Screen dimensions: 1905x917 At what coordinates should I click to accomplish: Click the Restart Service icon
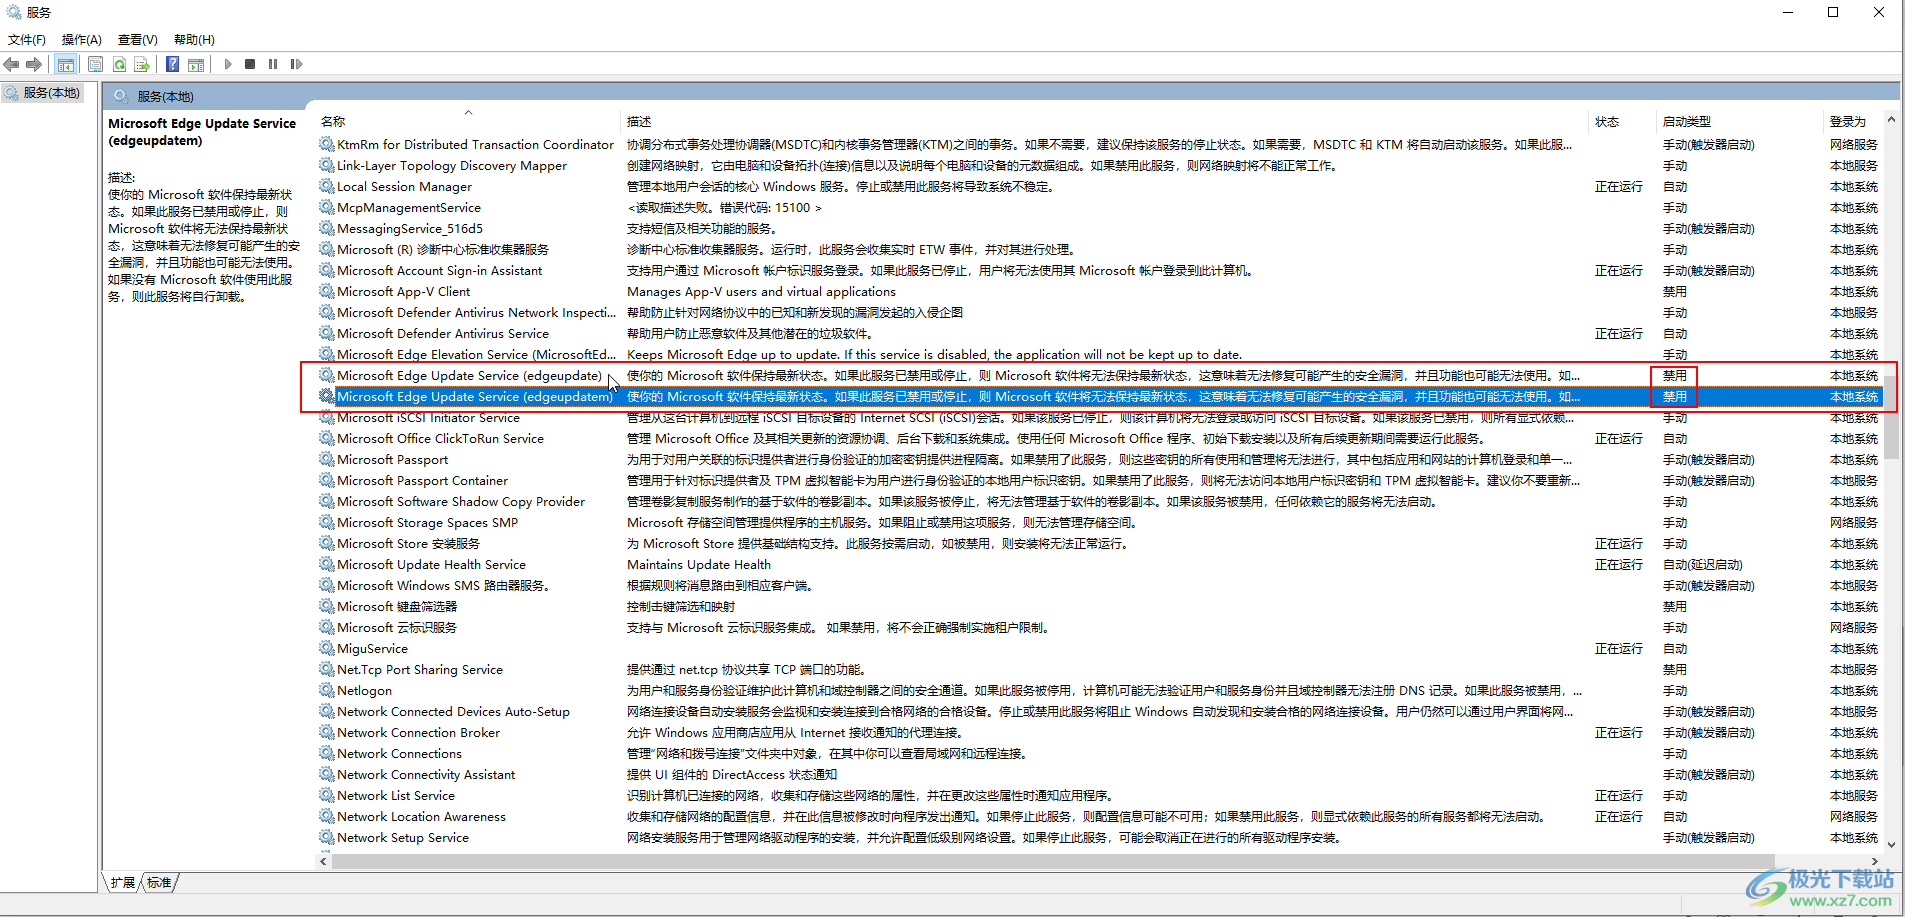pos(296,64)
